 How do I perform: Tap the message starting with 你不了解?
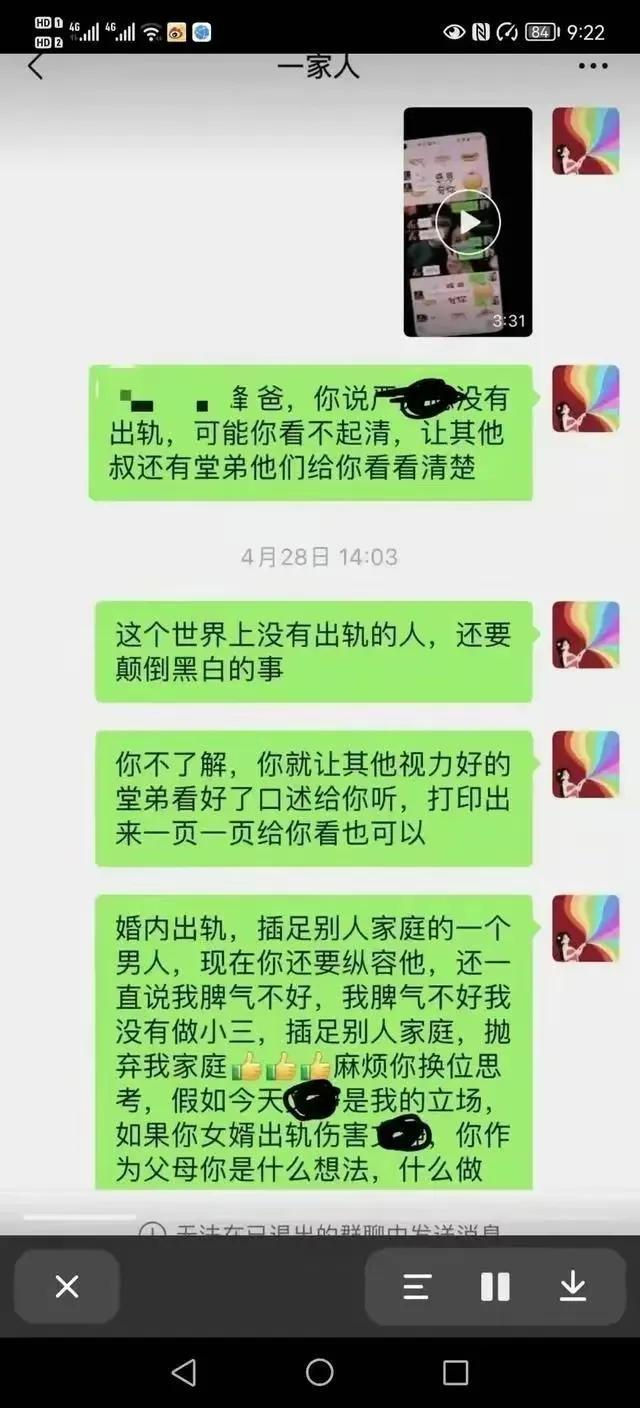(x=314, y=798)
